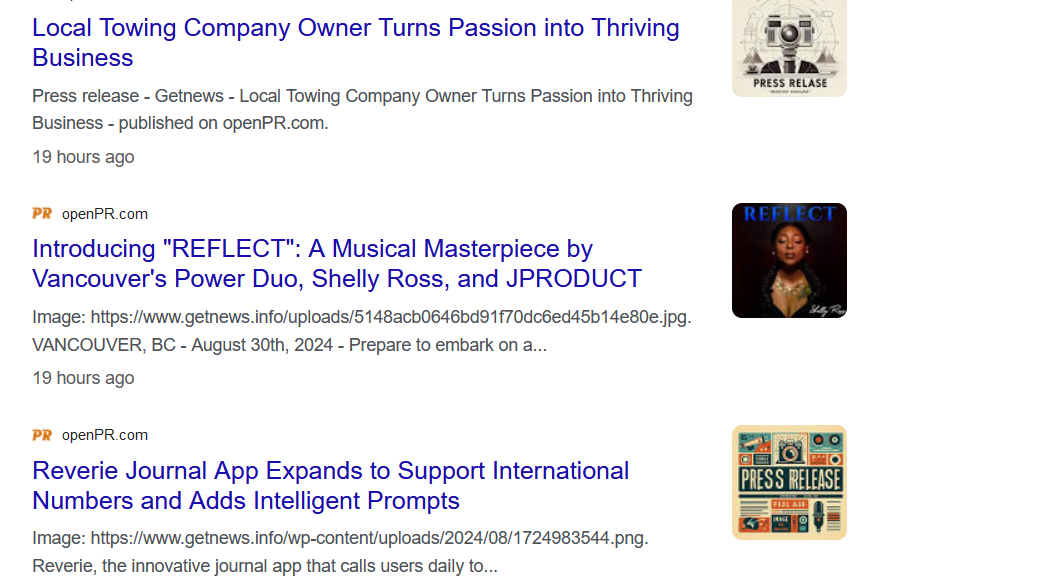Click "Numbers and Adds Intelligent Prompts" headline line
Screen dimensions: 1052x578
point(246,500)
